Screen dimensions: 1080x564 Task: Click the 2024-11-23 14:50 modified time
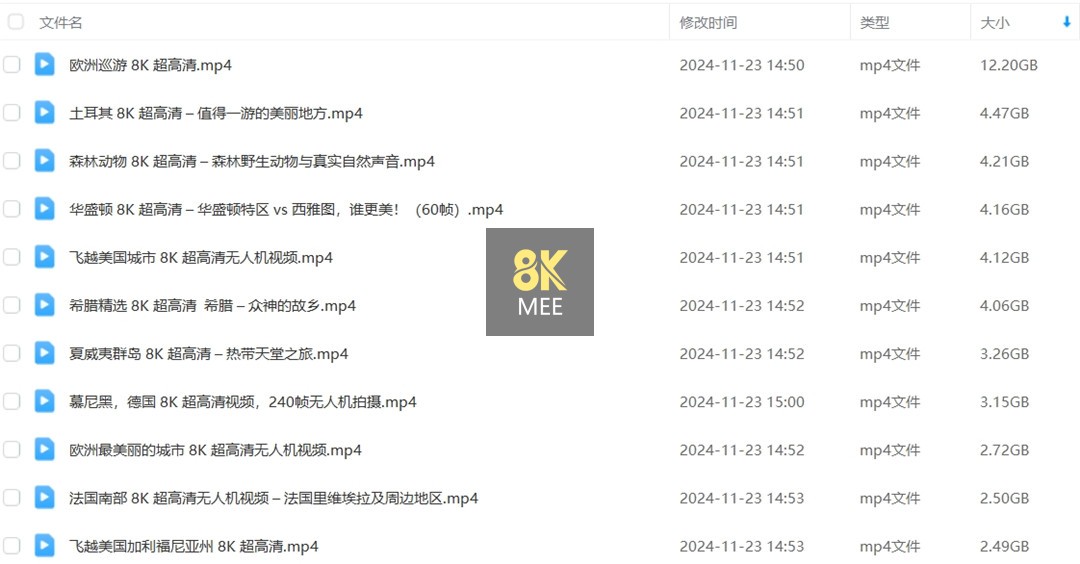click(x=742, y=65)
